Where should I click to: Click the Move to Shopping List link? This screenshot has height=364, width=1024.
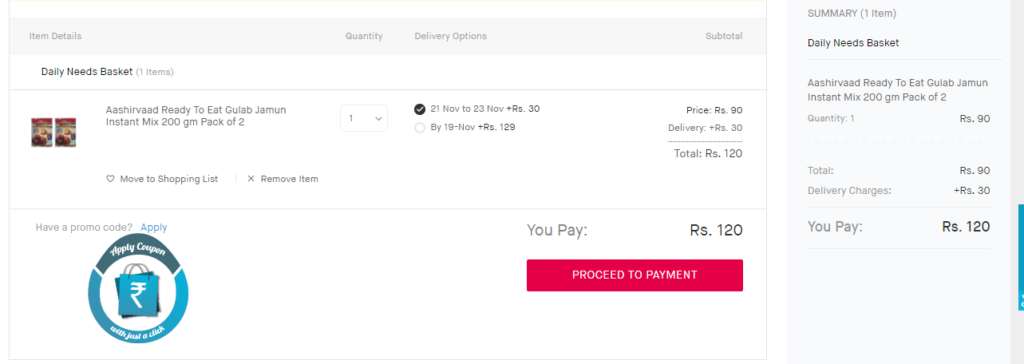pyautogui.click(x=169, y=178)
